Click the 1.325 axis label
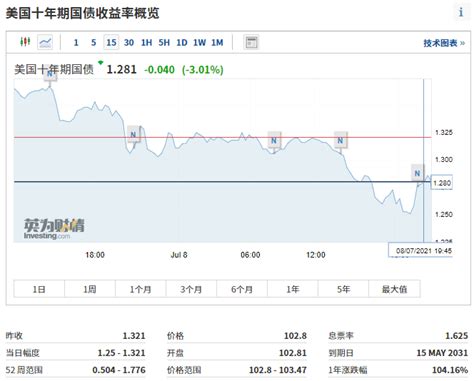Viewport: 474px width, 381px height. [x=444, y=132]
